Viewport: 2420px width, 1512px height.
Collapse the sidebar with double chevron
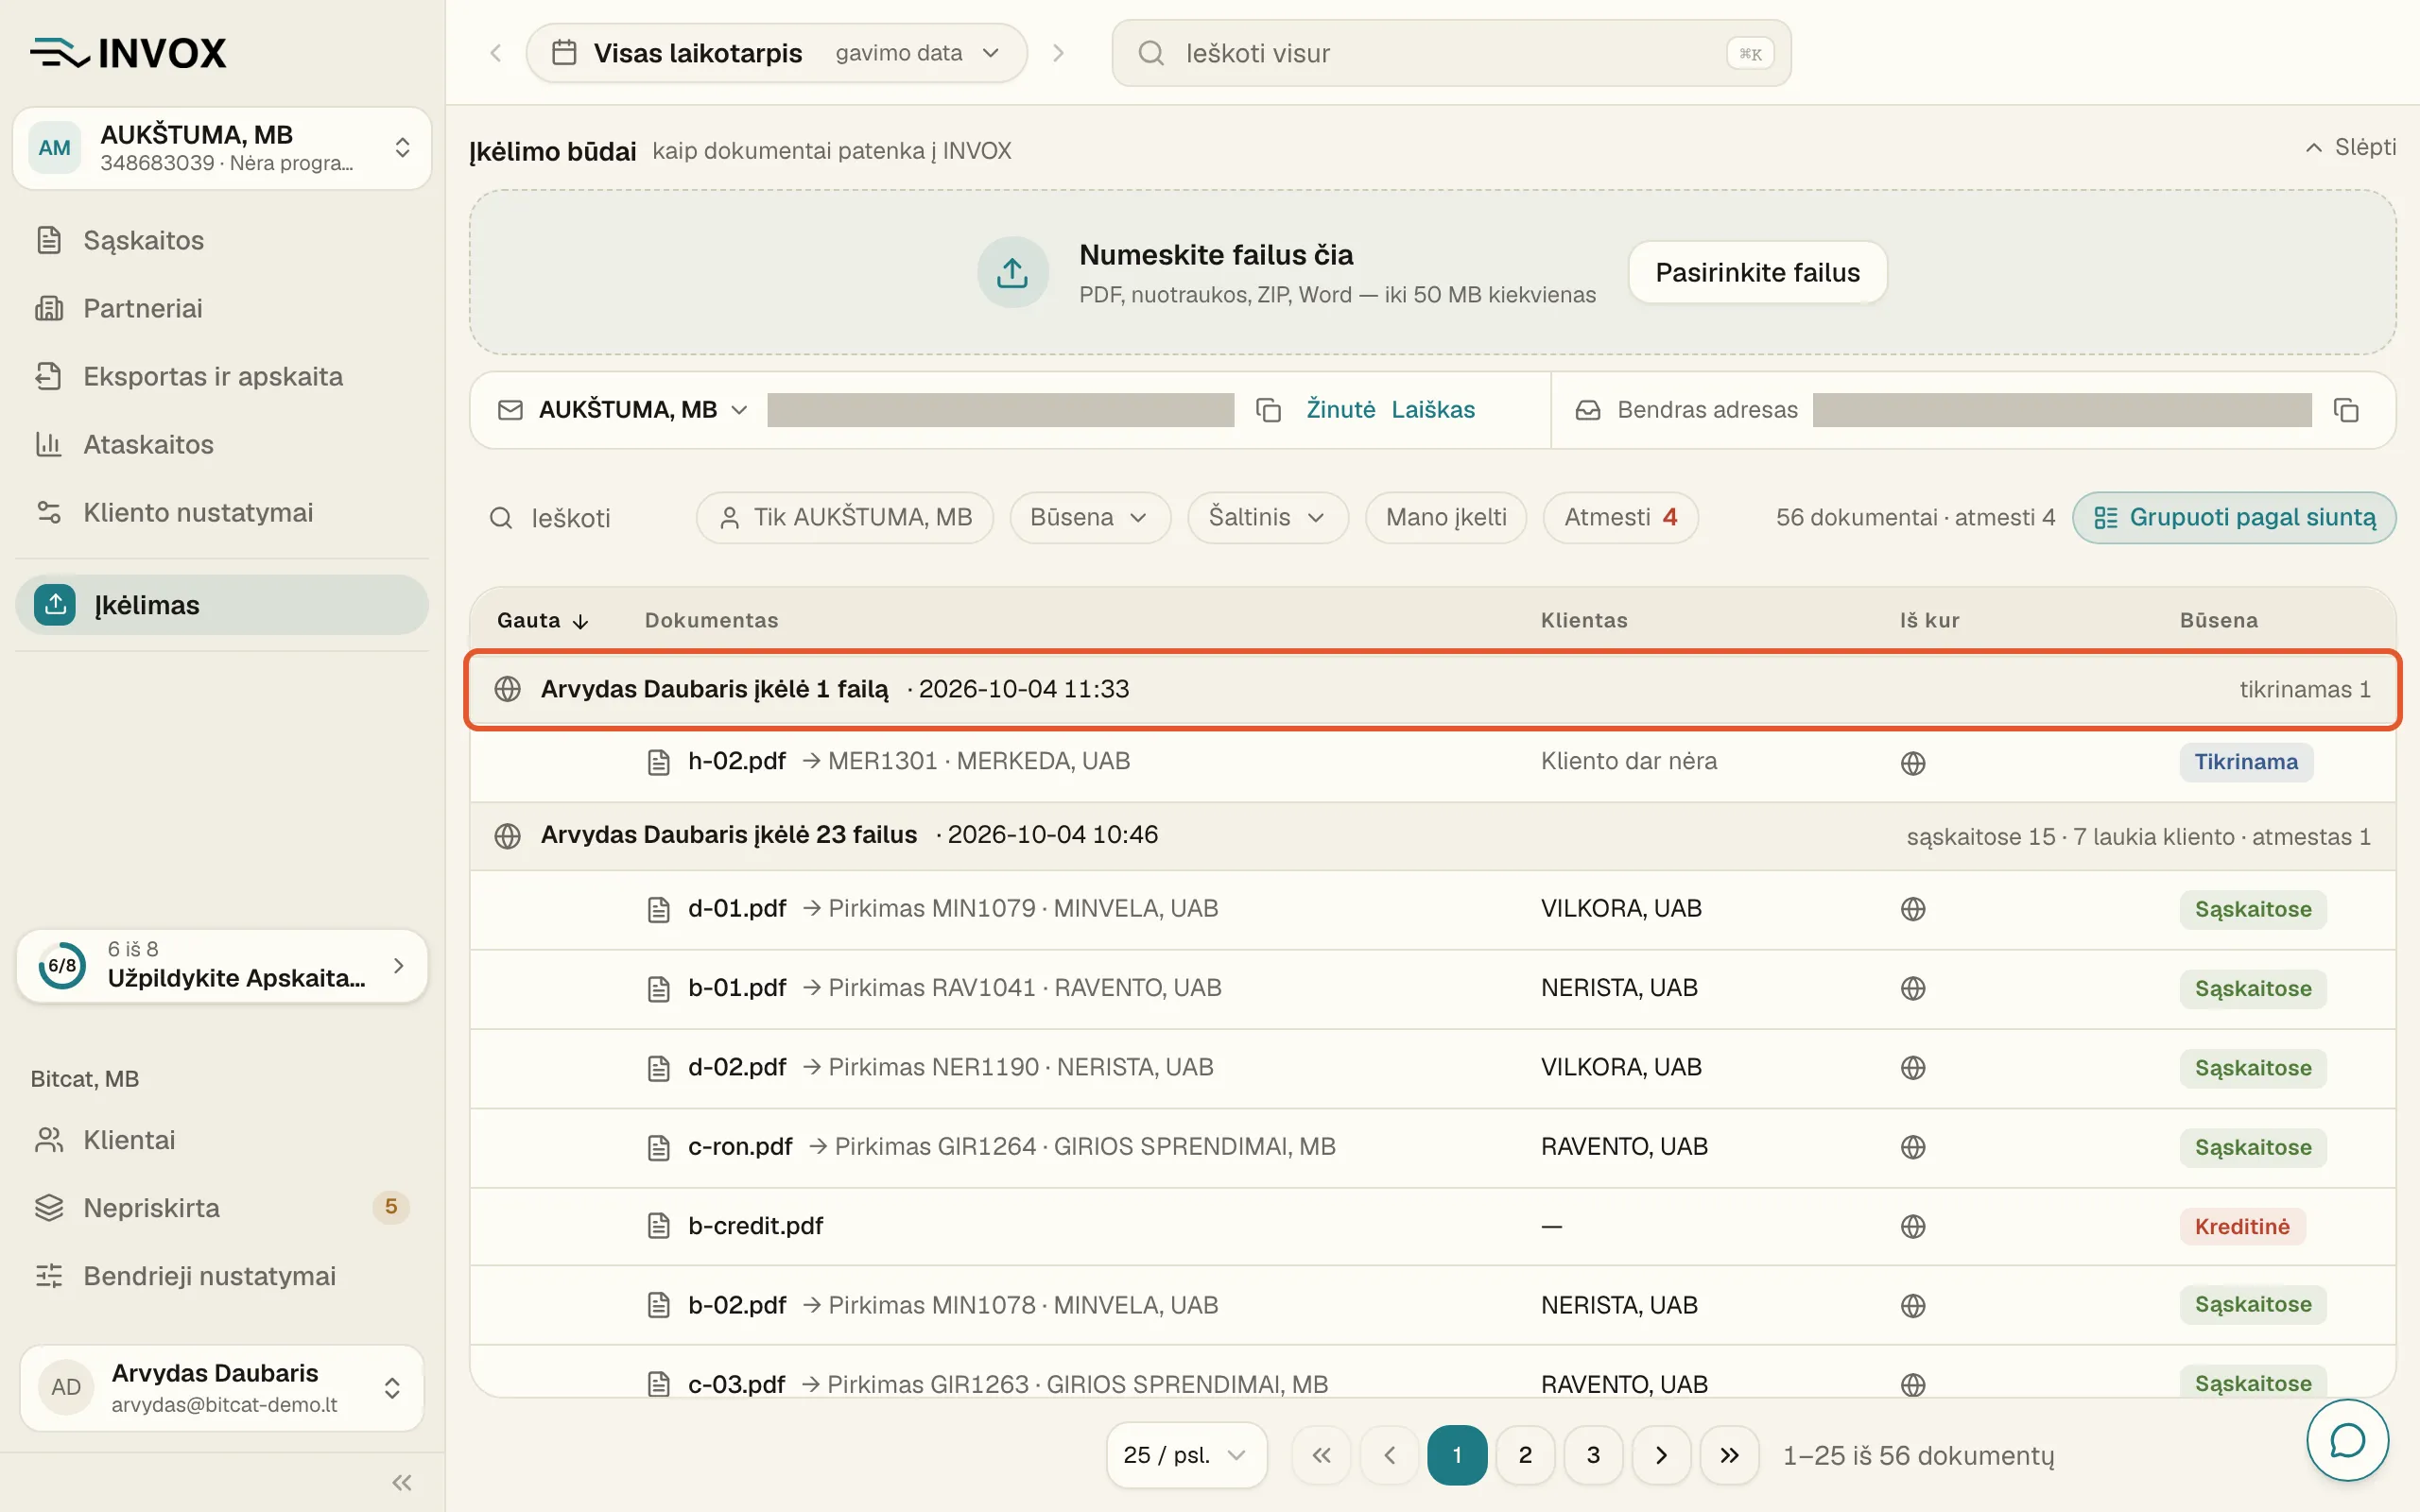coord(402,1482)
